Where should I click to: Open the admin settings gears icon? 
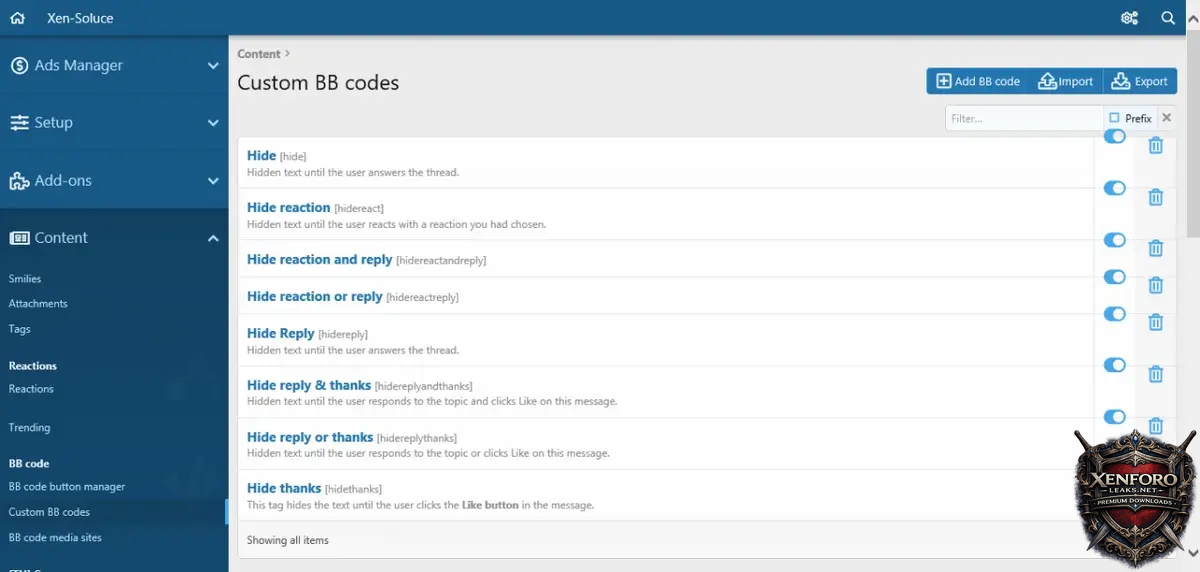(1129, 18)
